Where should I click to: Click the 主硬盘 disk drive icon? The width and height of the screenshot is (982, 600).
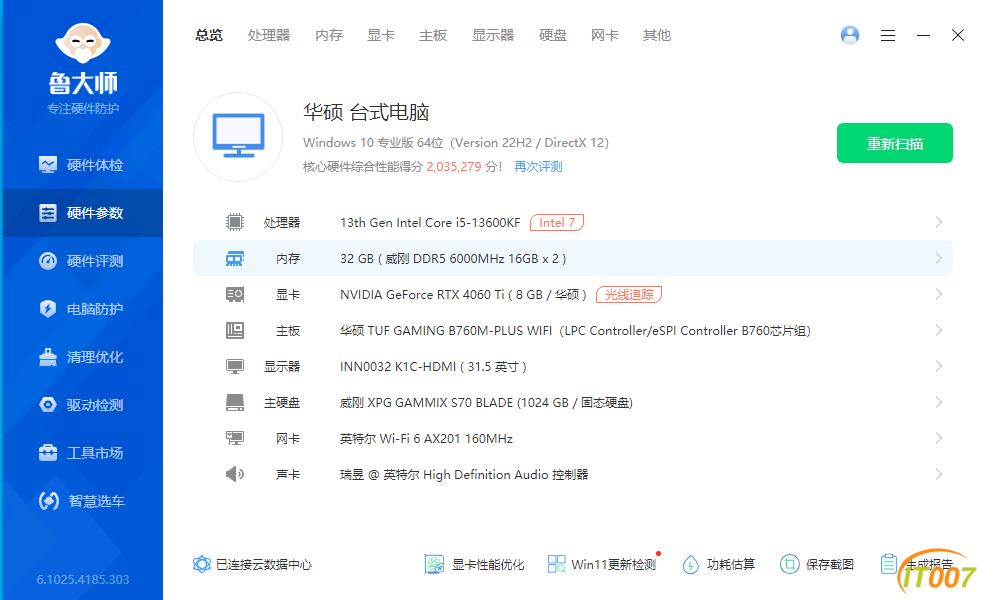point(235,402)
